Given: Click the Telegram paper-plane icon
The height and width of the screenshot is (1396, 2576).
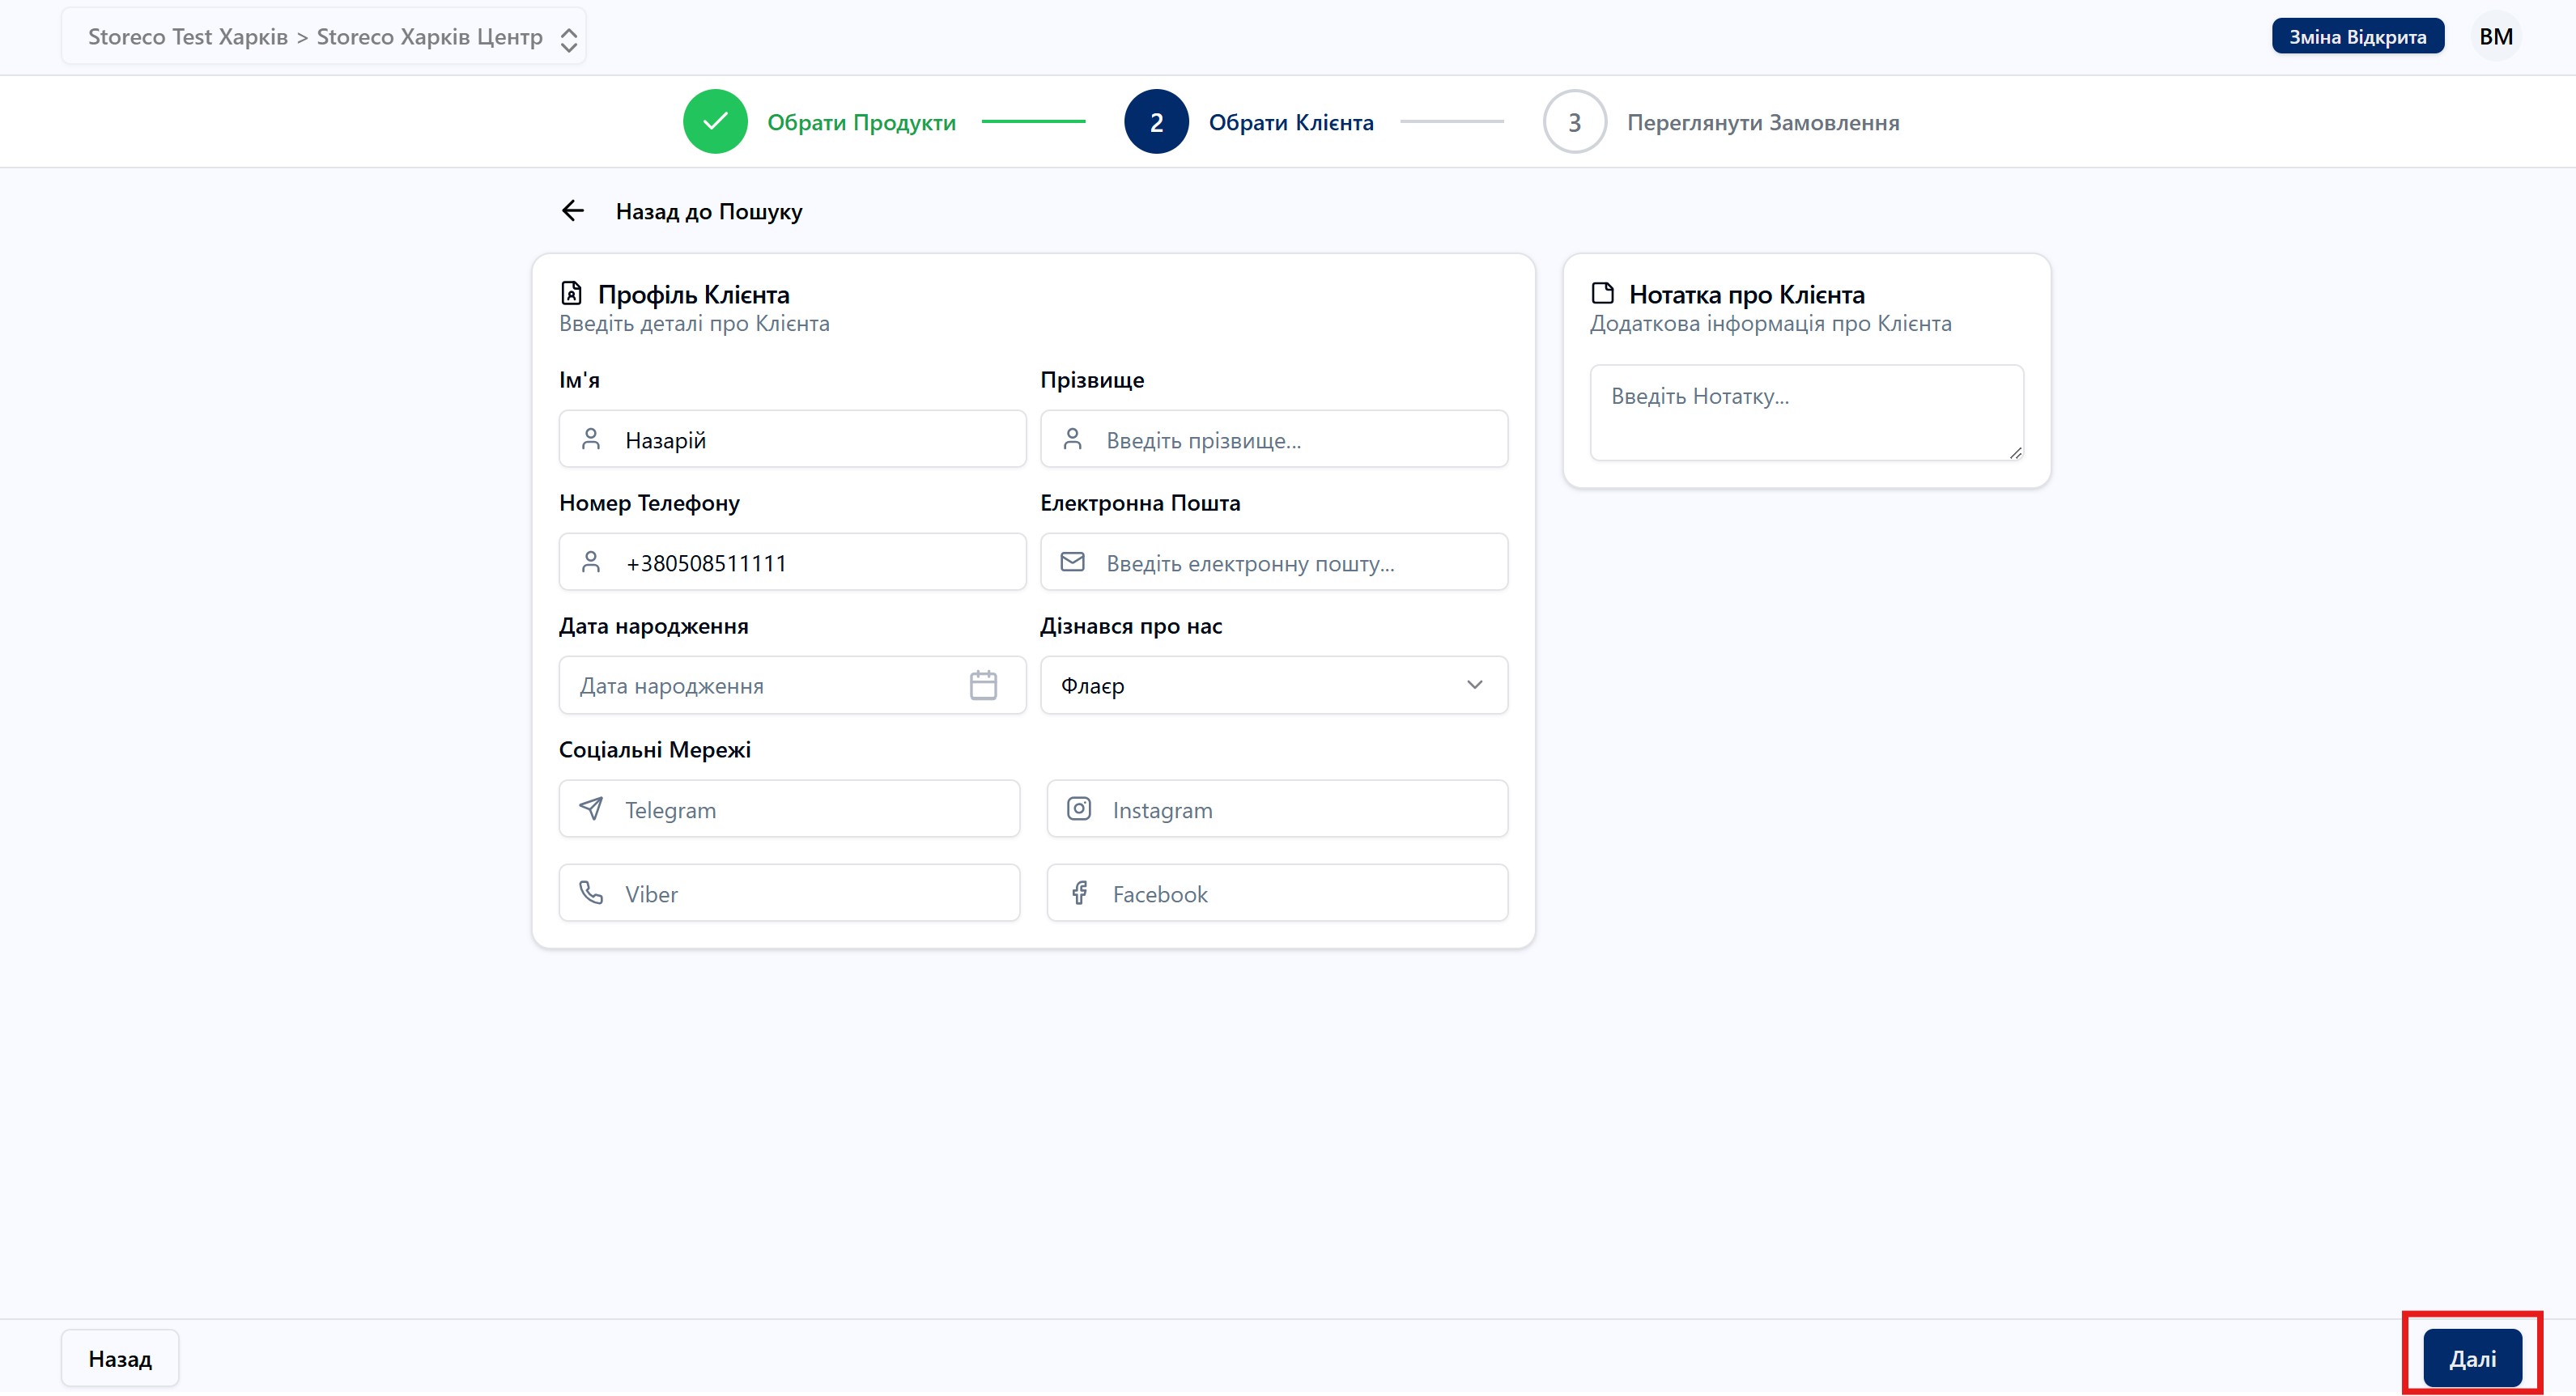Looking at the screenshot, I should [x=591, y=808].
